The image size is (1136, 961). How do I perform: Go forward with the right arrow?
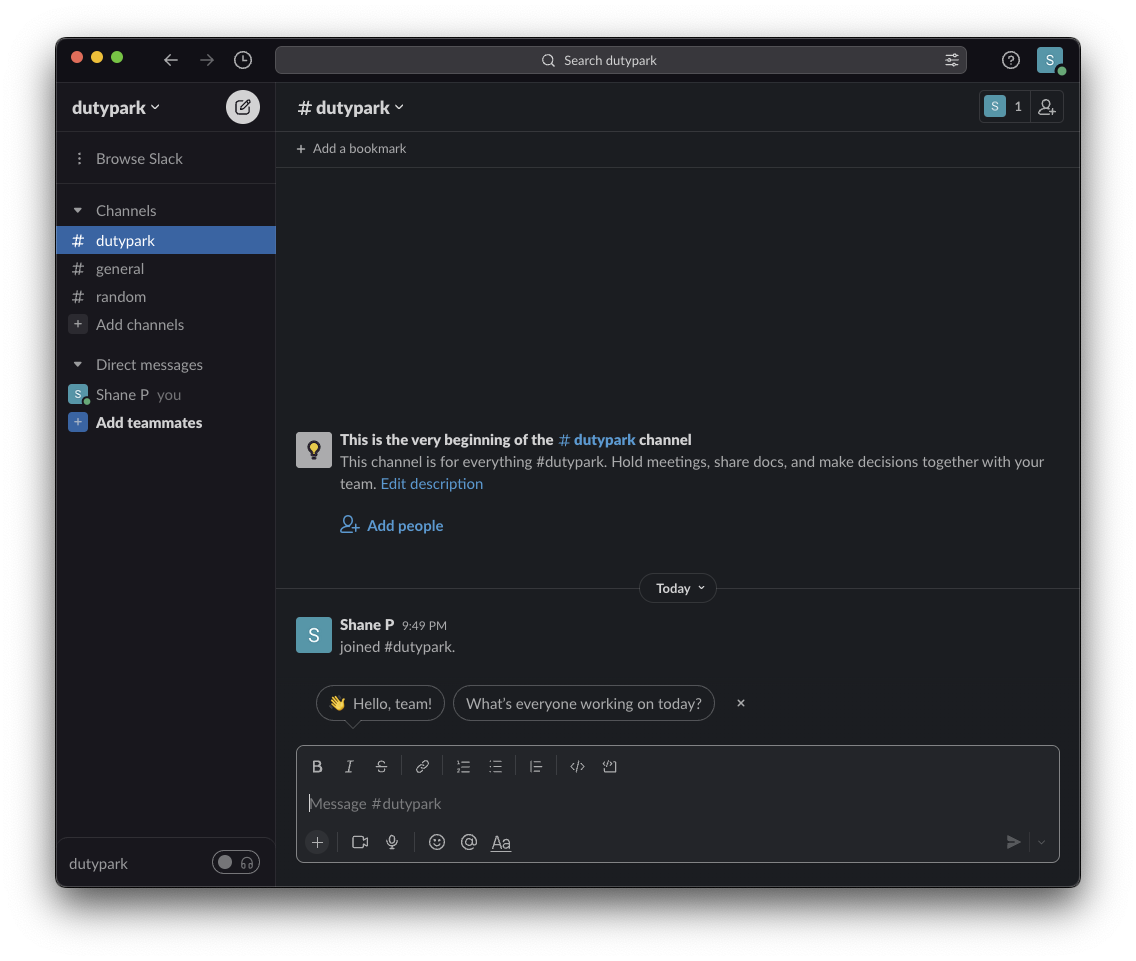[207, 60]
